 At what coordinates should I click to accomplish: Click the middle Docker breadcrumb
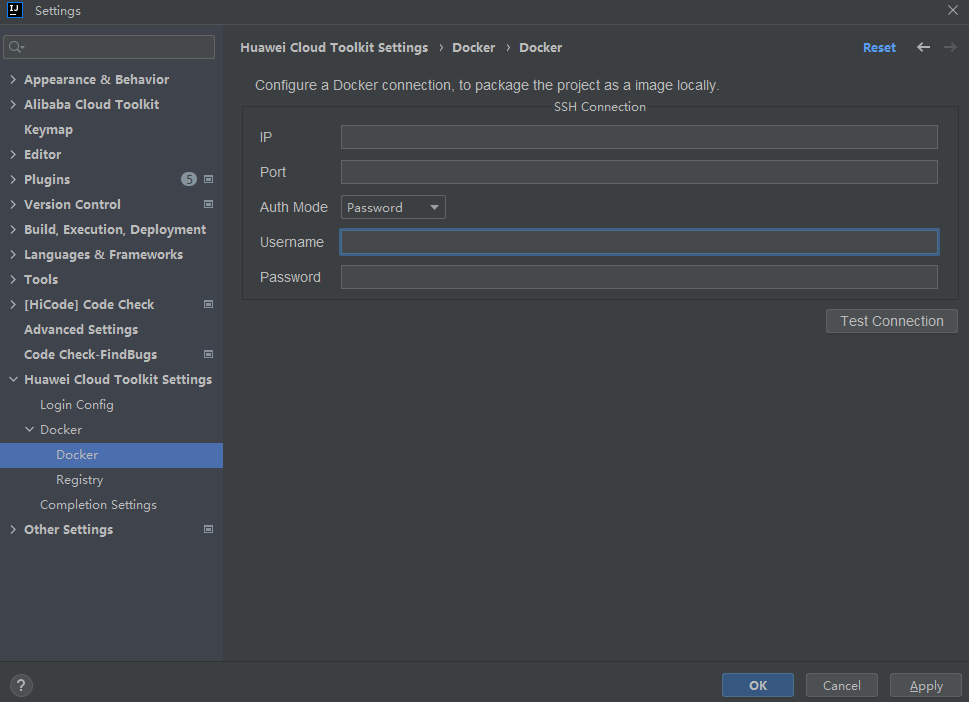pyautogui.click(x=473, y=48)
